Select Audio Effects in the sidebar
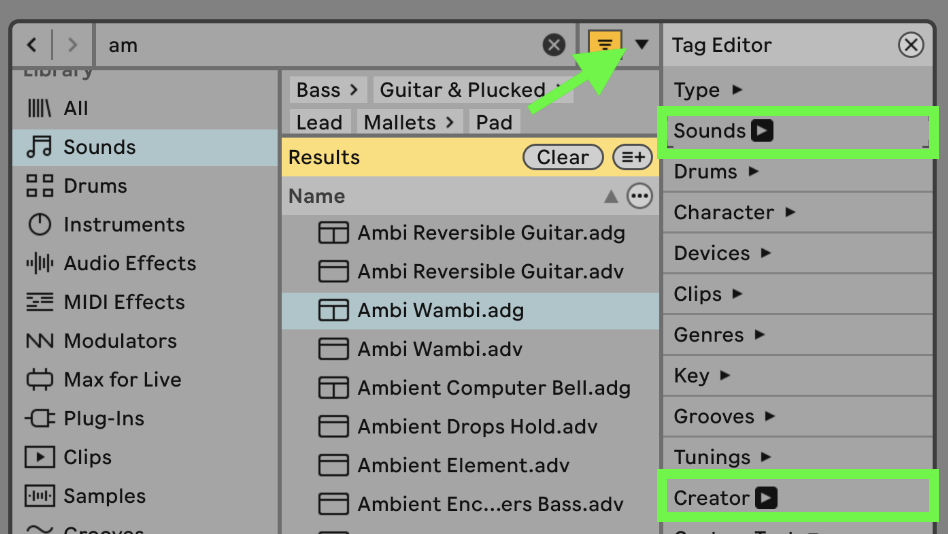This screenshot has width=948, height=534. click(129, 264)
